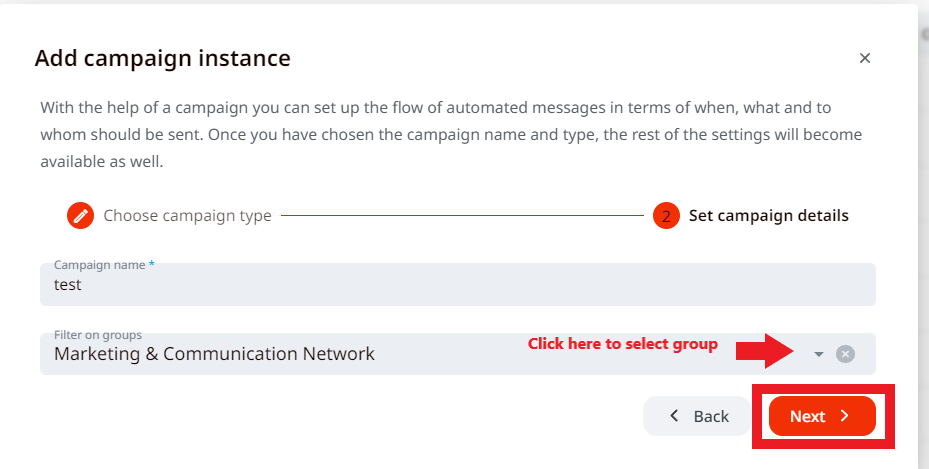Click the "test" text in Campaign name
The height and width of the screenshot is (469, 929).
click(68, 285)
